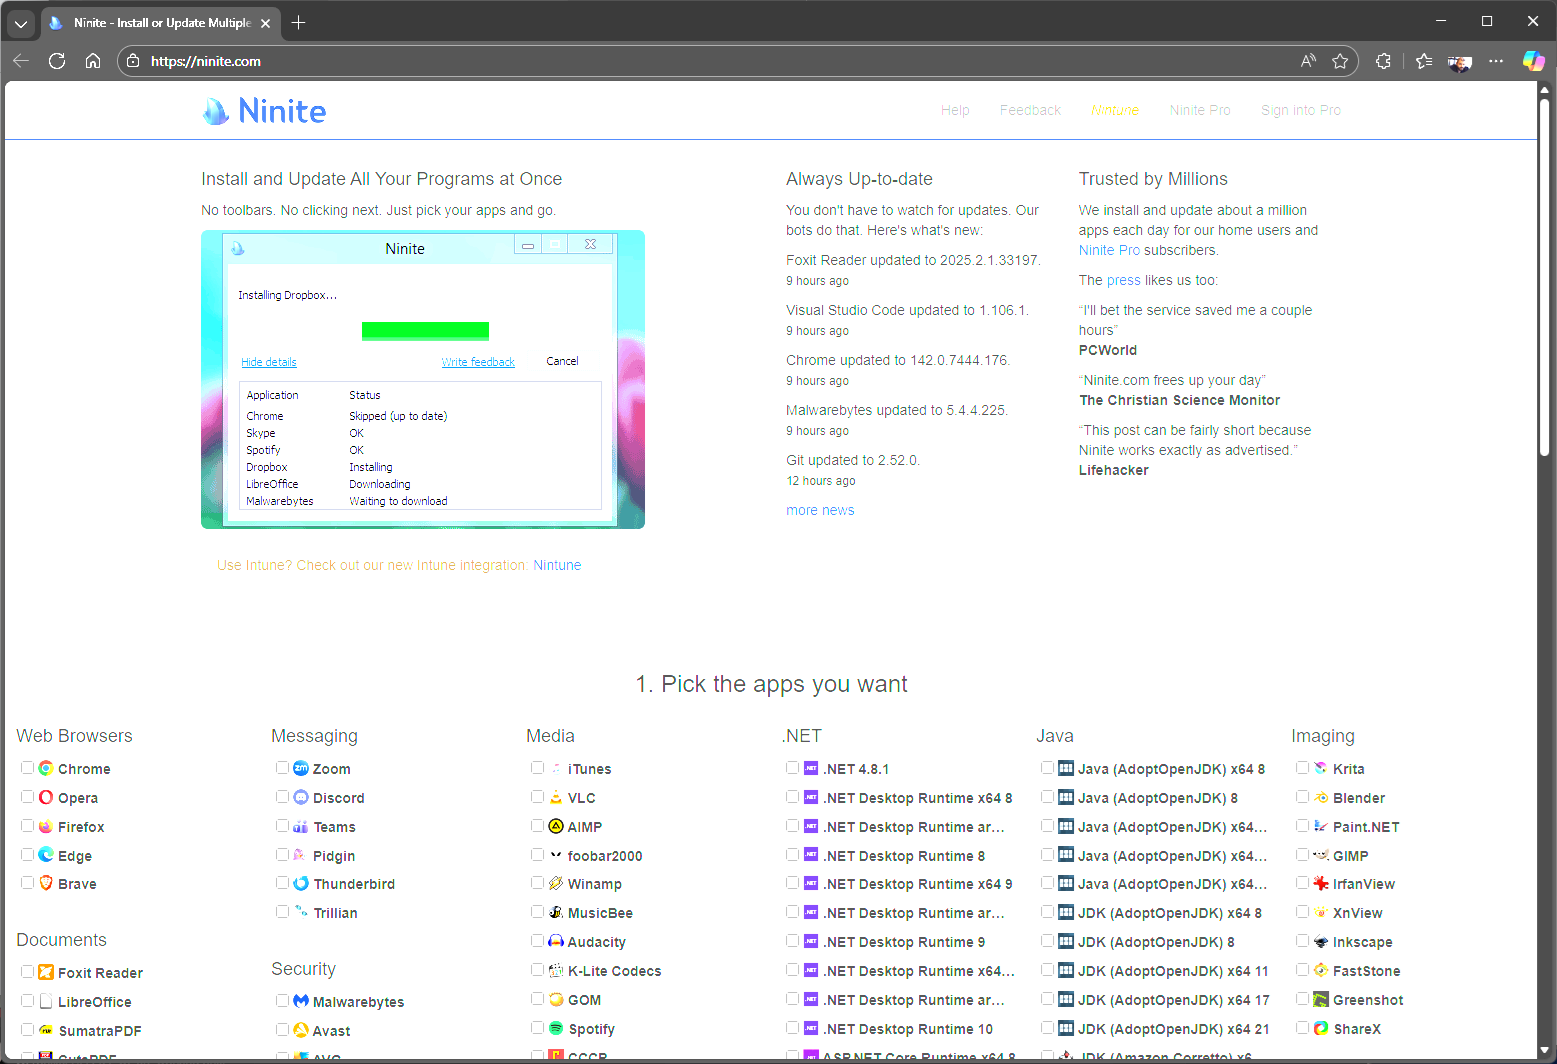Open the tab search dropdown
The height and width of the screenshot is (1064, 1557).
tap(20, 22)
